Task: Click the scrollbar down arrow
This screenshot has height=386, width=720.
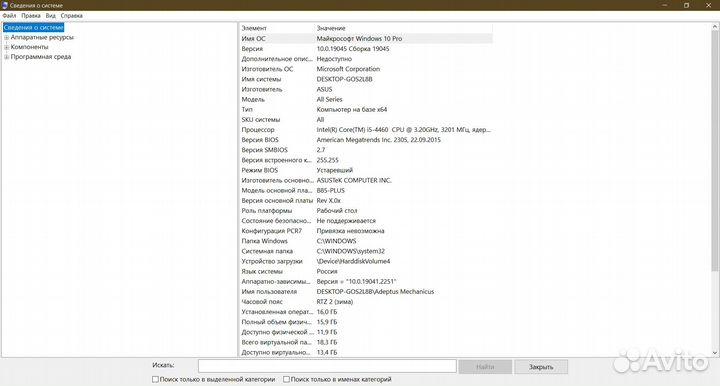Action: (x=714, y=352)
